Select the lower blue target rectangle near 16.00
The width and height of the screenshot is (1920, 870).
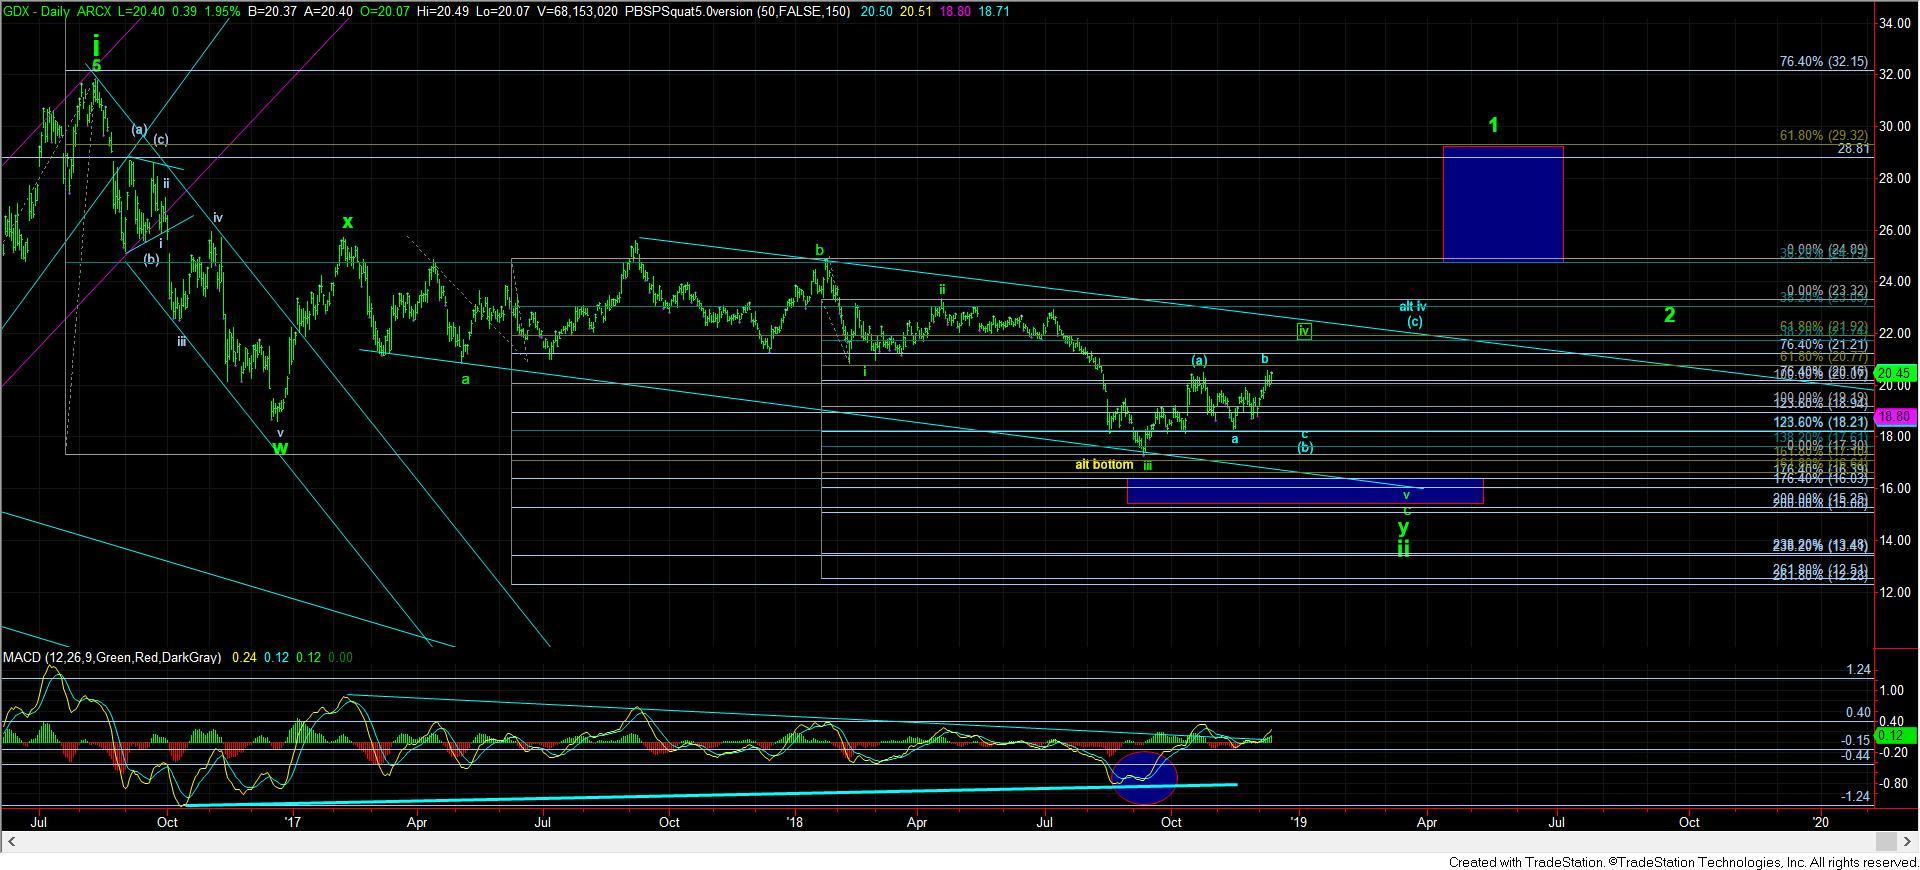click(x=1305, y=491)
